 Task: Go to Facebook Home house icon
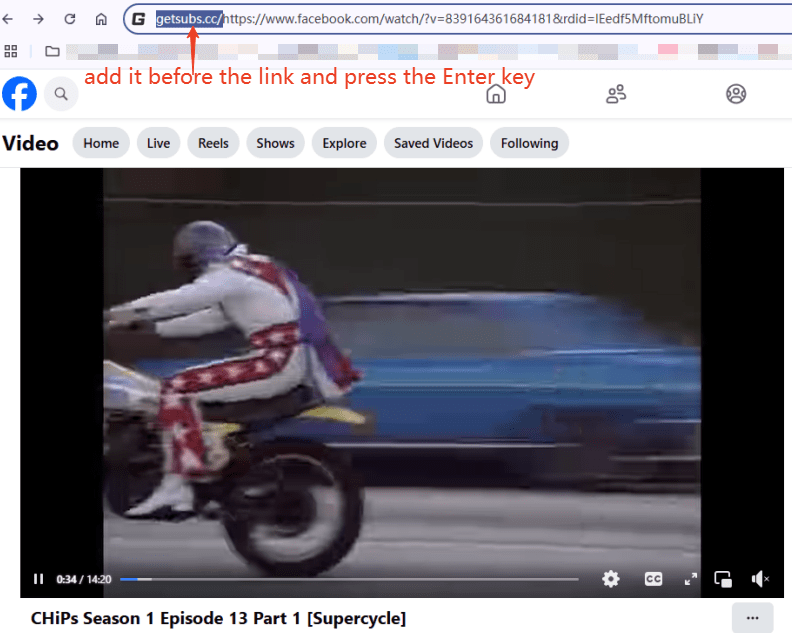pos(495,94)
